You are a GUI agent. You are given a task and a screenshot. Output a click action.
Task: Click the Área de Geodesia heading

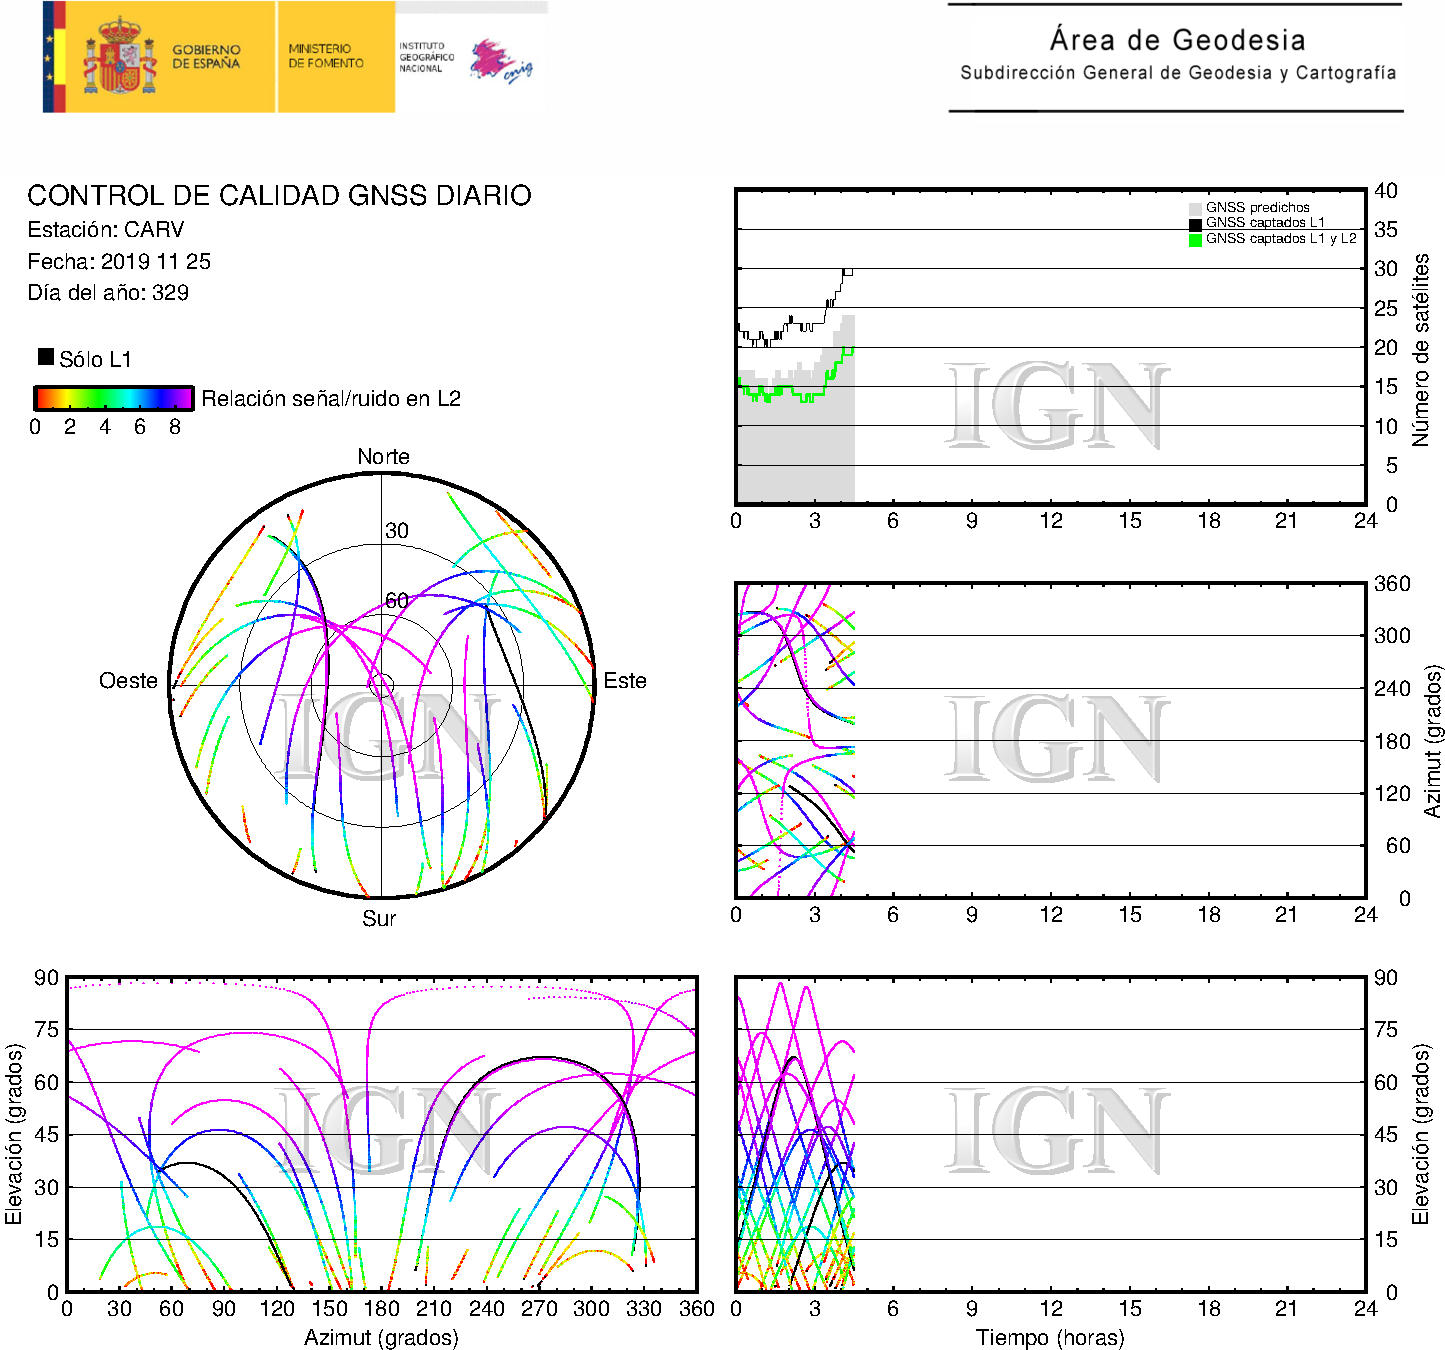[1177, 40]
